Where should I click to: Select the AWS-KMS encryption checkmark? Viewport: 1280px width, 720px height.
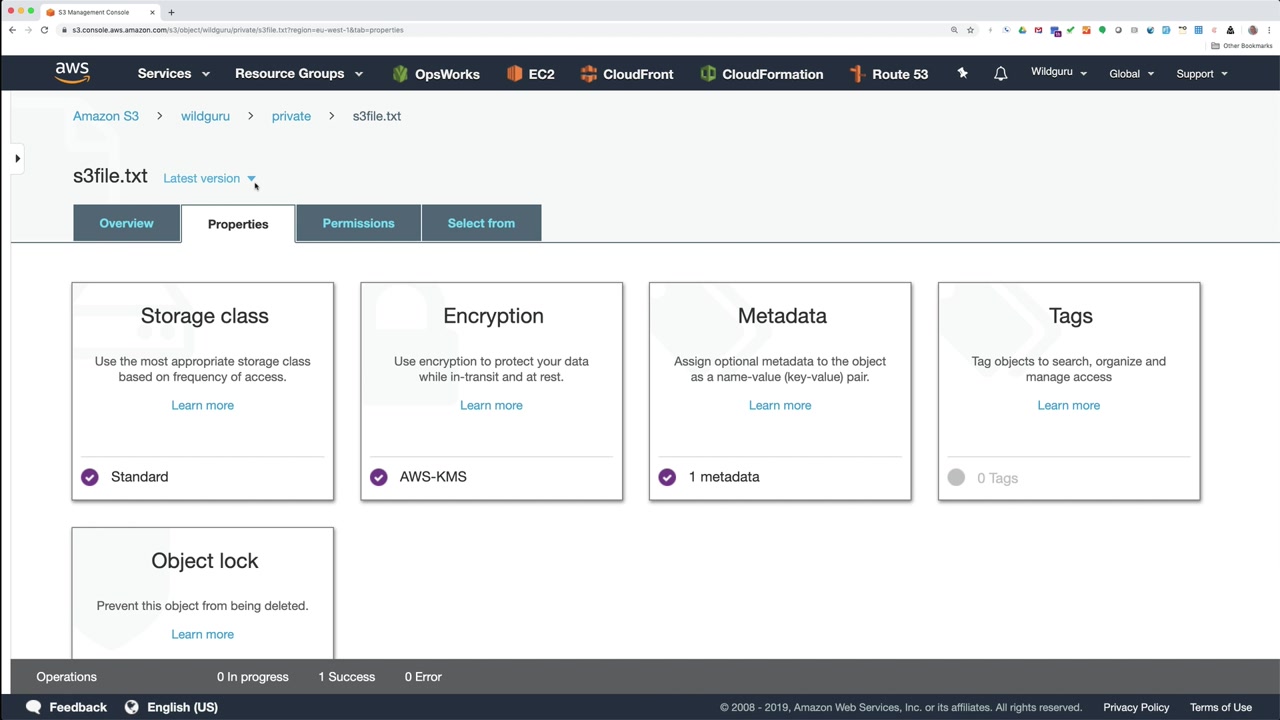pyautogui.click(x=378, y=477)
